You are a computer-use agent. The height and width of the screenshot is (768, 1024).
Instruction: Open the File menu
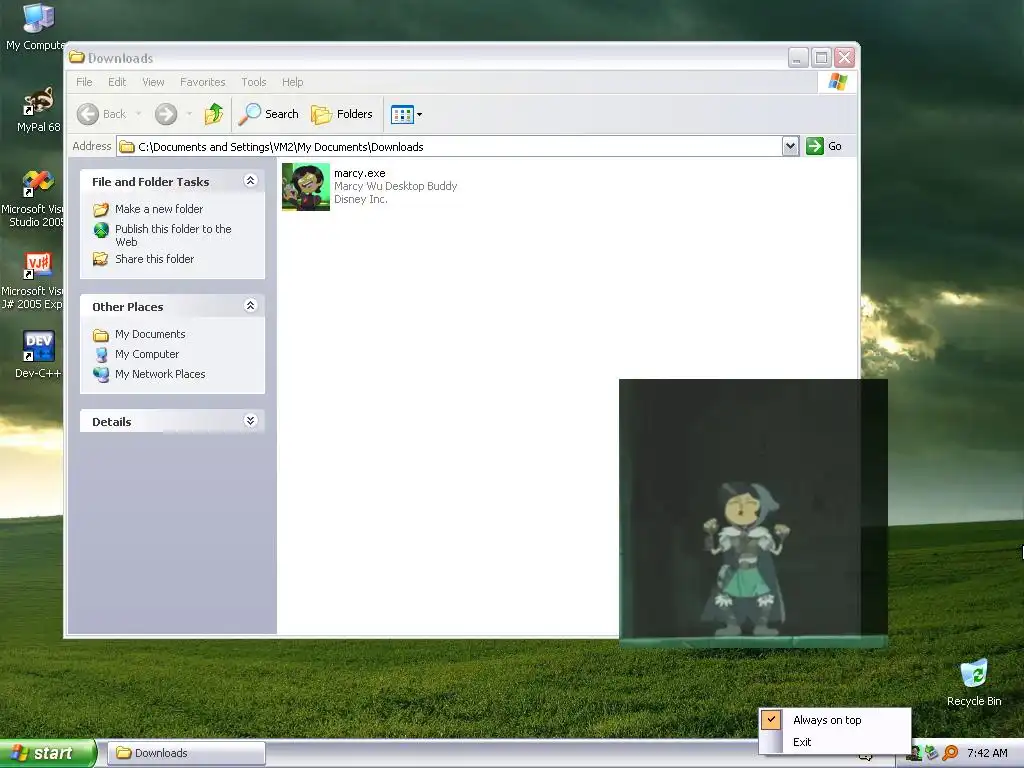tap(84, 82)
